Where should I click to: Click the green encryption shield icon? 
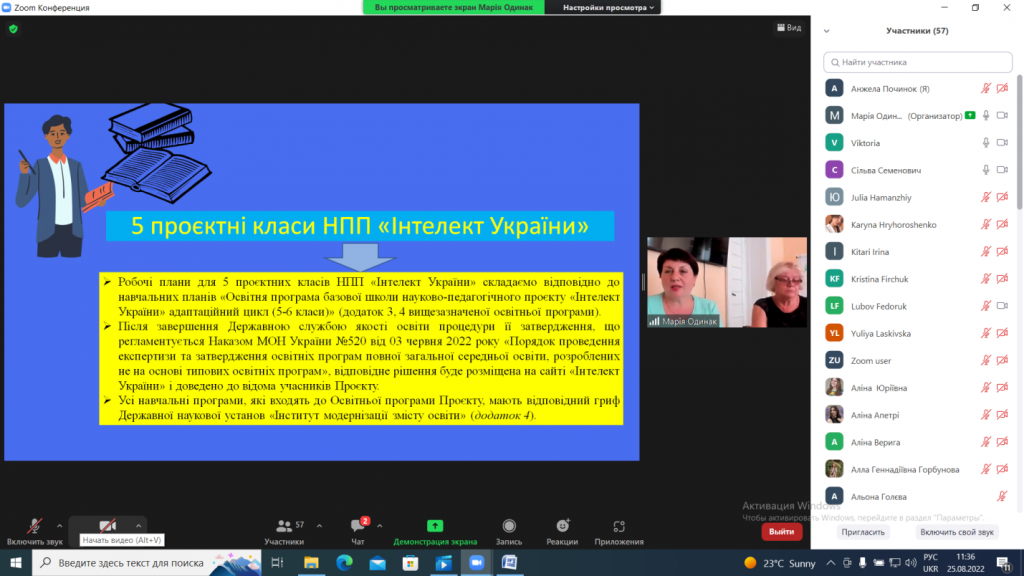(13, 29)
